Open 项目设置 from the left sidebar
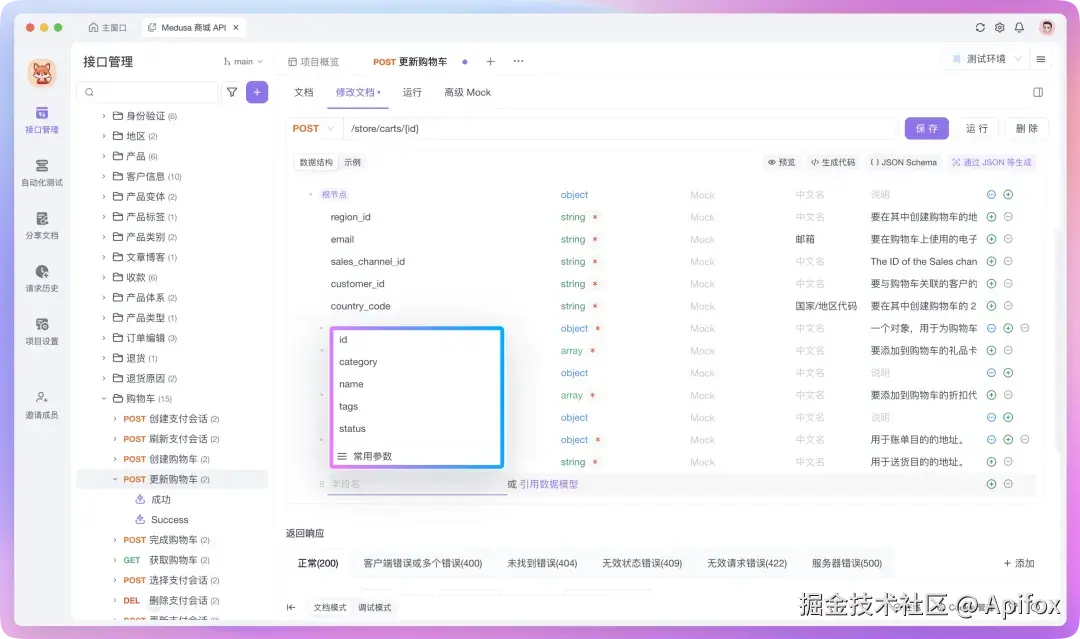The height and width of the screenshot is (639, 1080). point(41,330)
